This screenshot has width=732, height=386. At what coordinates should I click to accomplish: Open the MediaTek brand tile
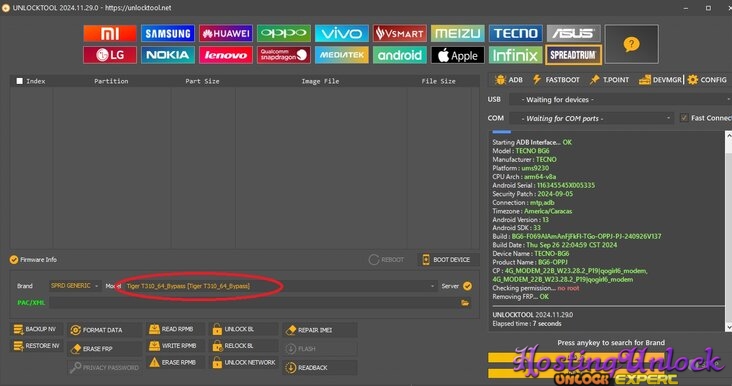coord(342,55)
